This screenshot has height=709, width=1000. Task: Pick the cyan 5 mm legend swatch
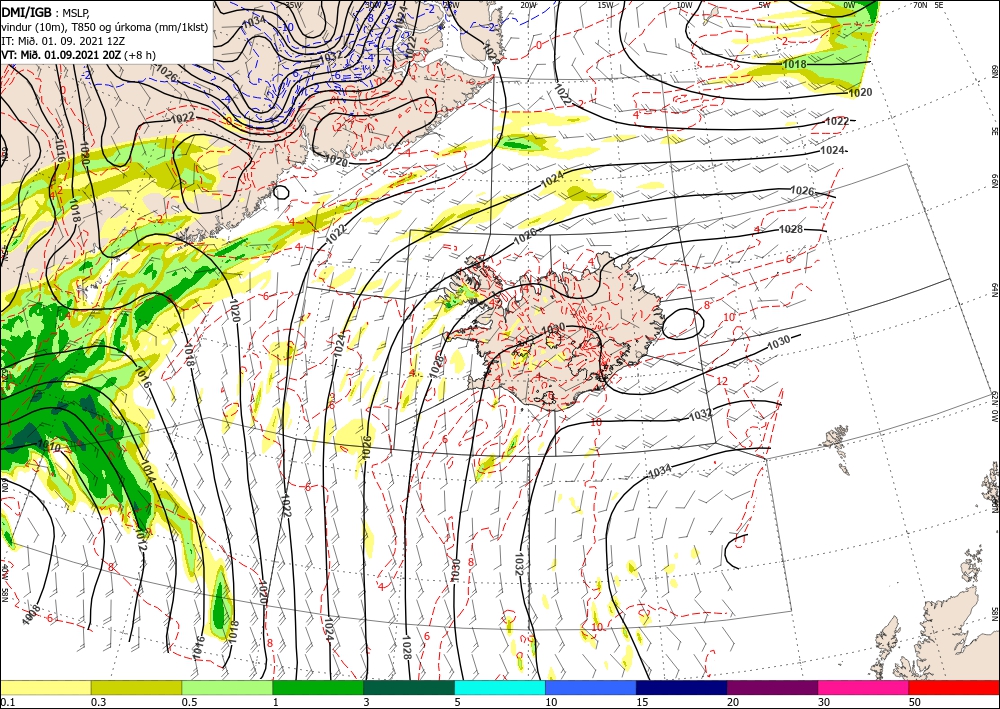click(x=500, y=687)
